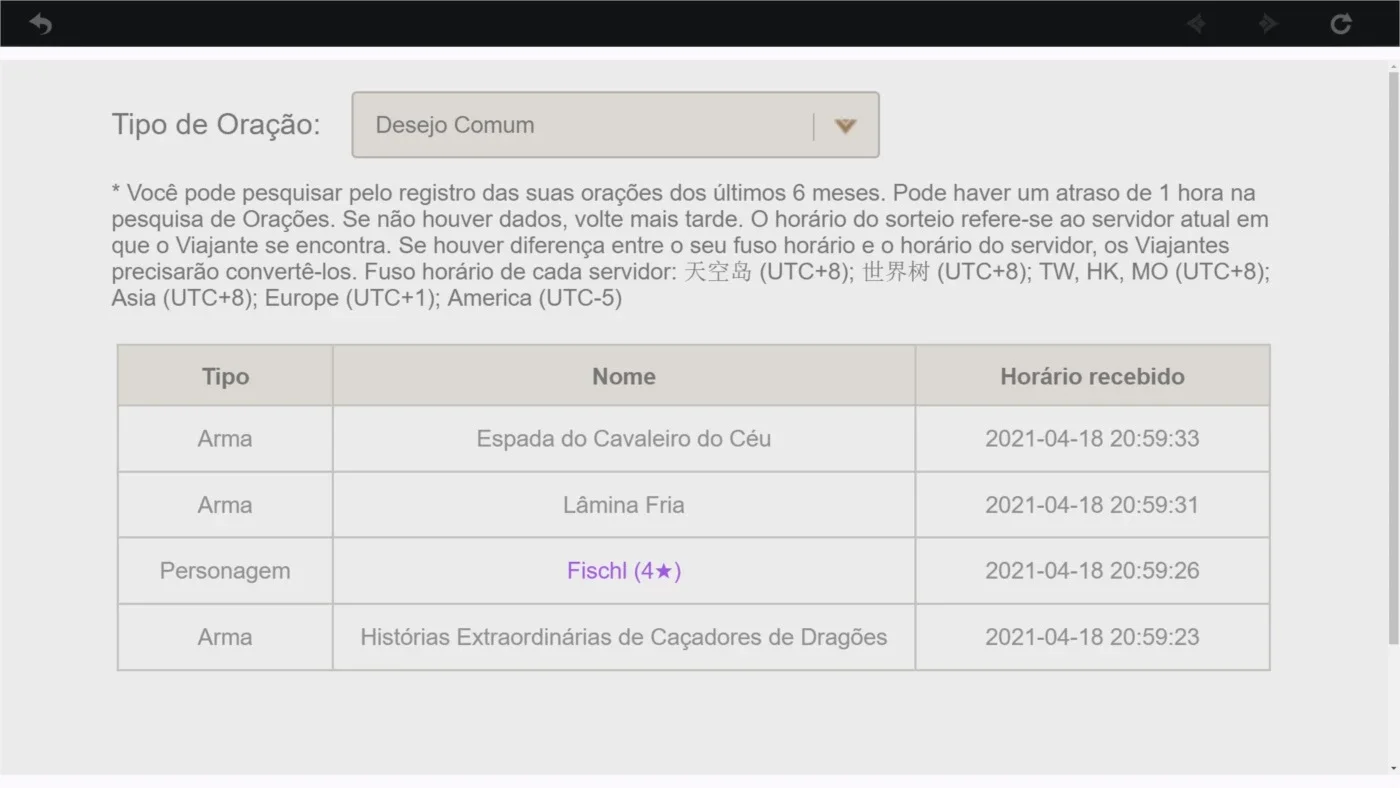Screen dimensions: 1400x788
Task: Click Espada do Cavaleiro do Céu cell
Action: point(624,439)
